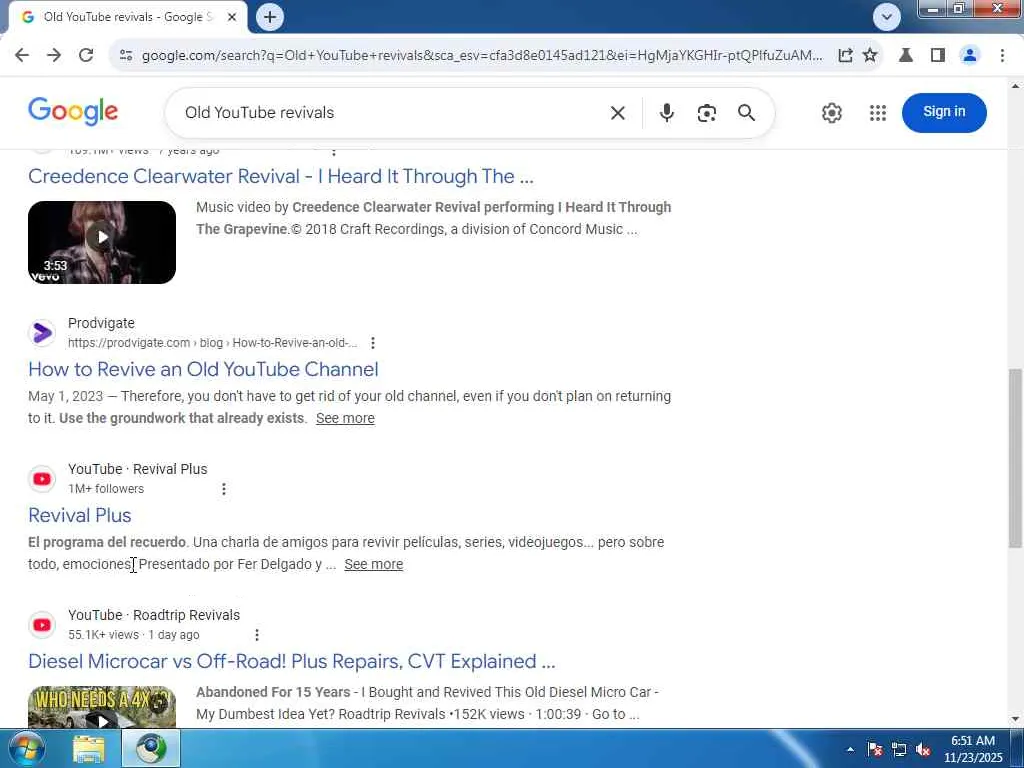Open Revival Plus result options menu
Viewport: 1024px width, 768px height.
point(223,489)
